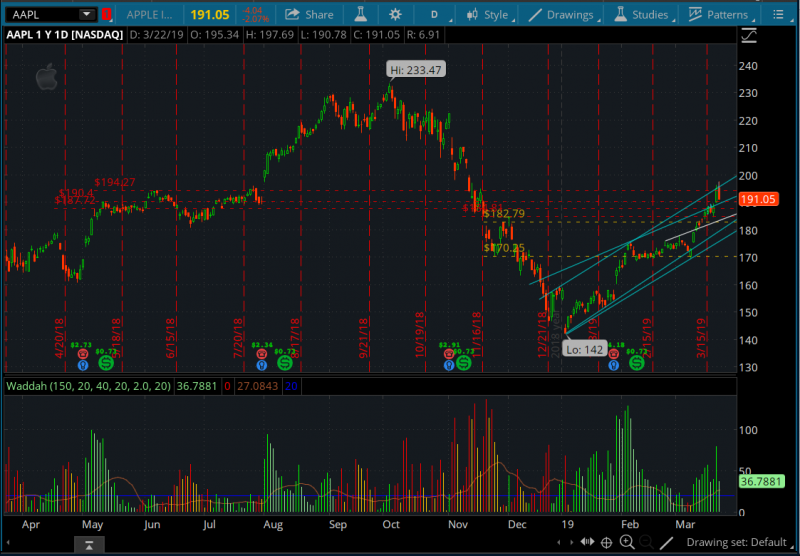Open the chart settings gear icon

[395, 15]
